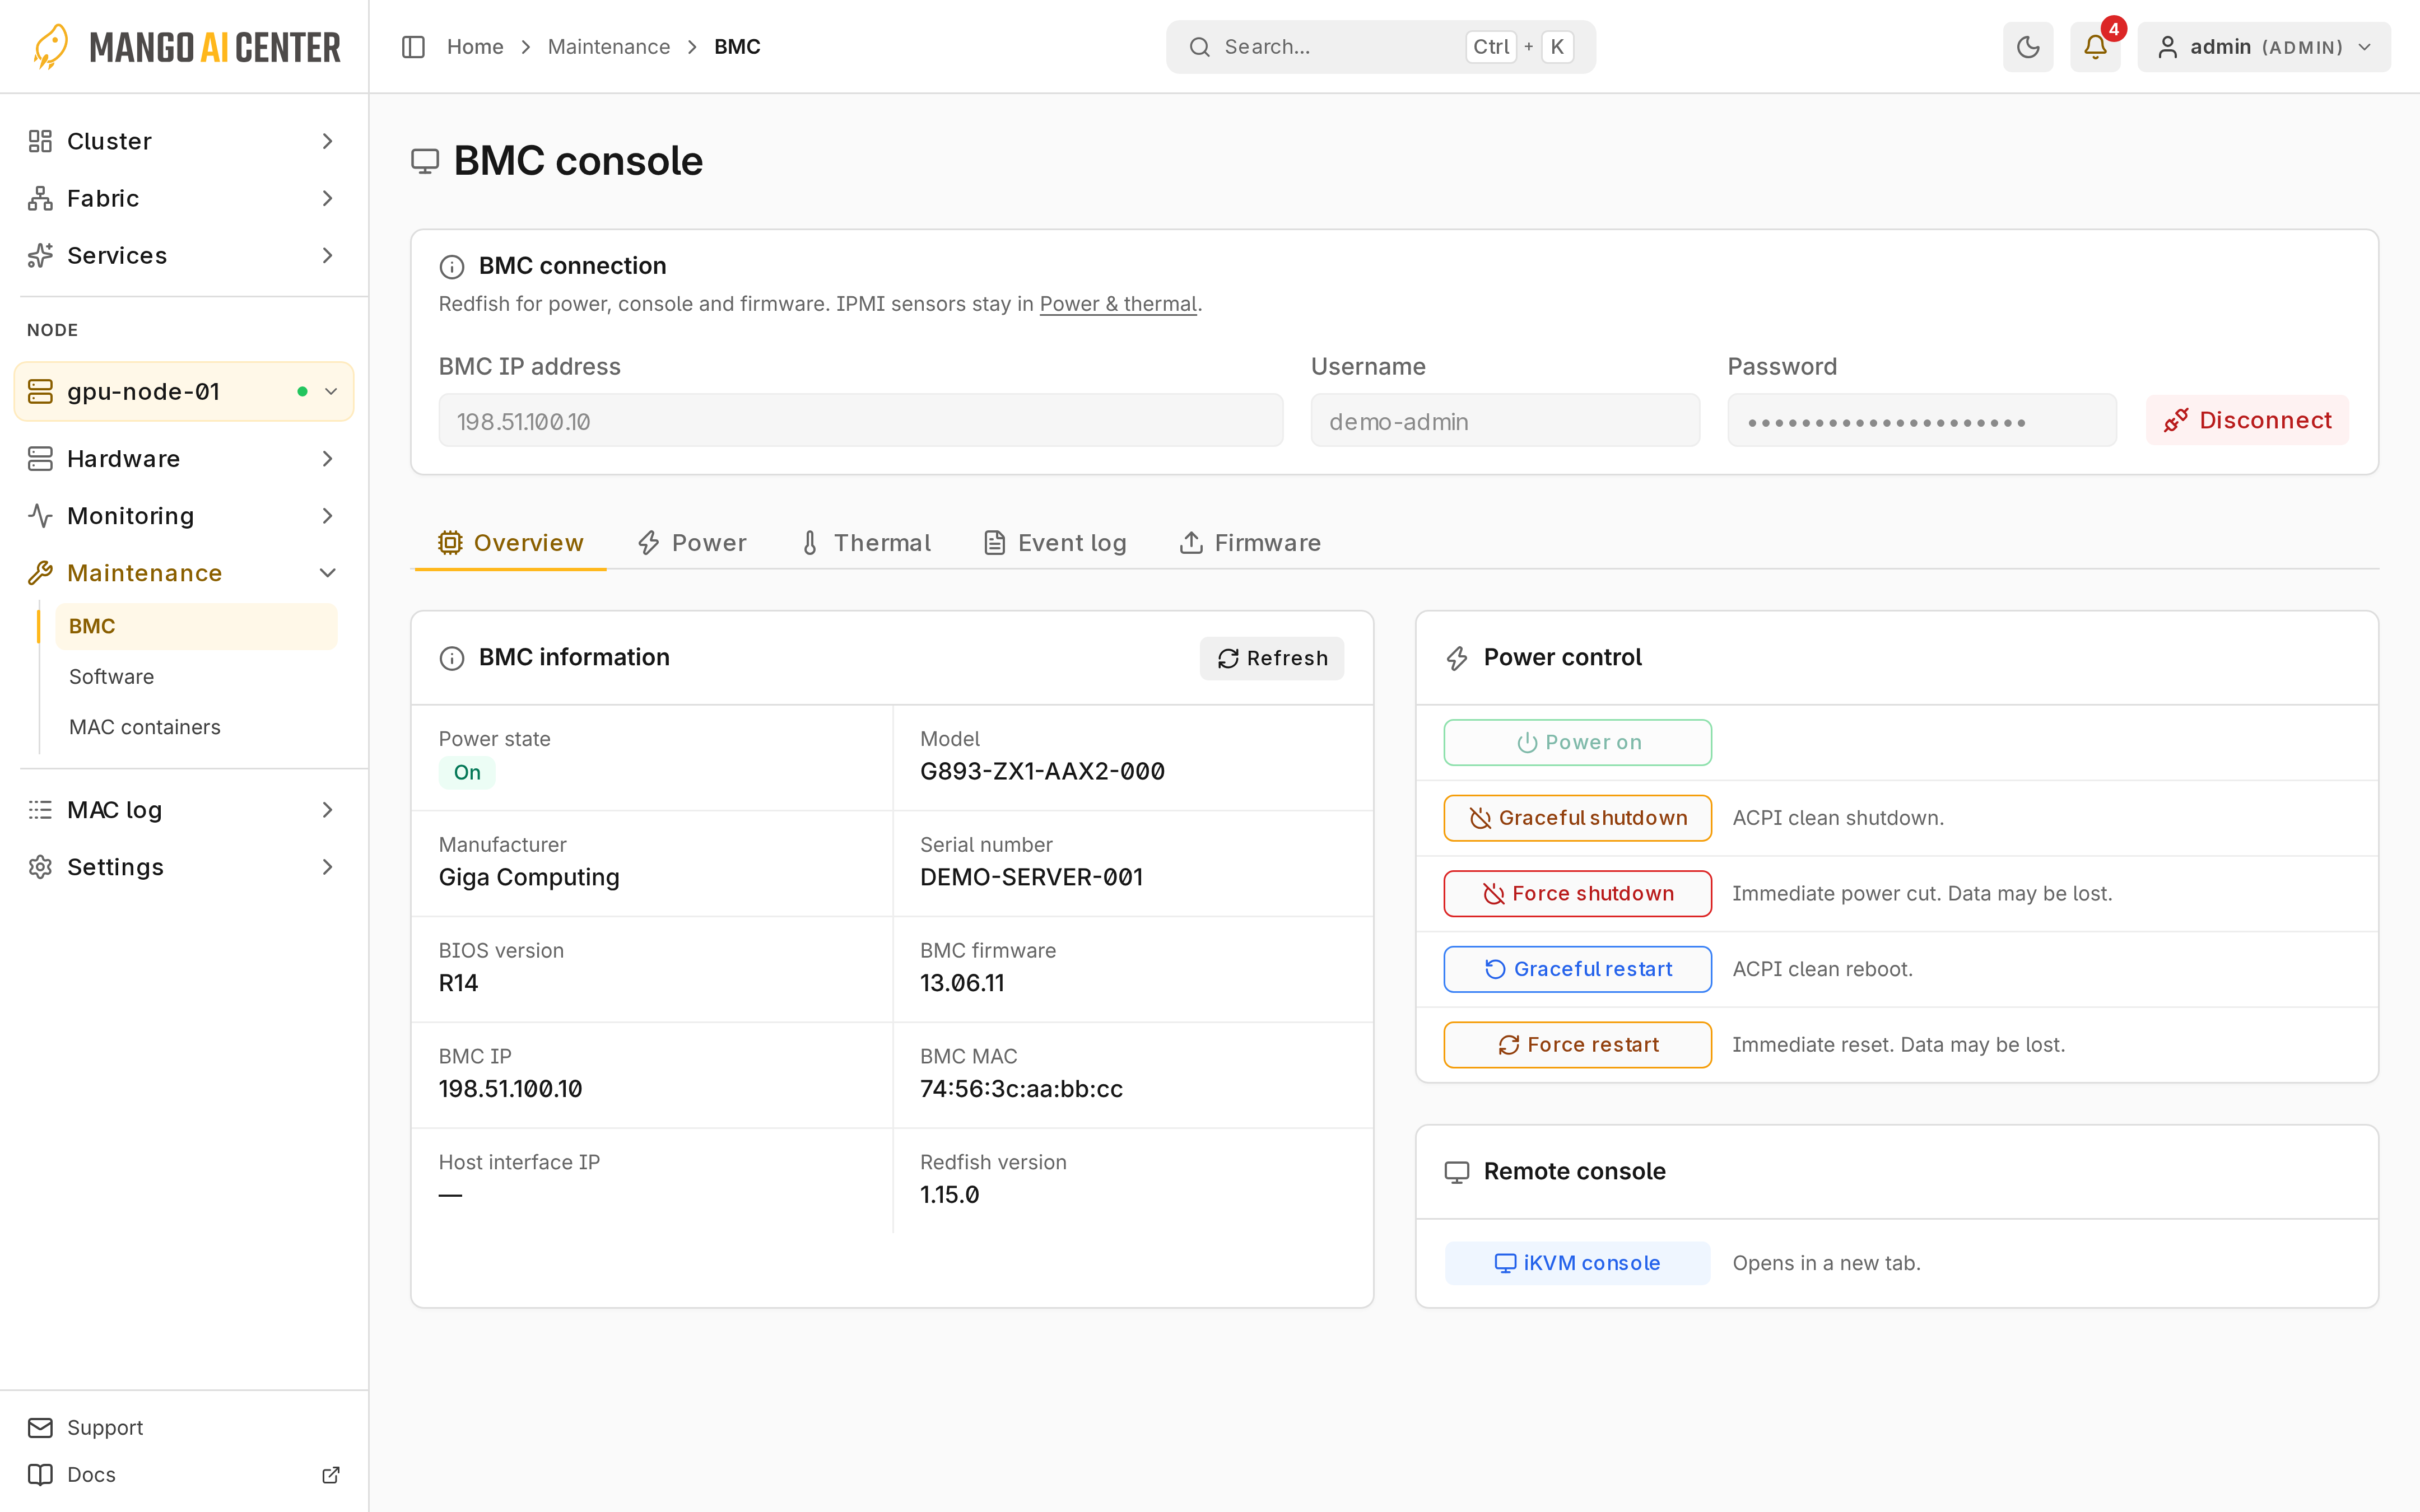
Task: Click the Force restart button
Action: point(1577,1045)
